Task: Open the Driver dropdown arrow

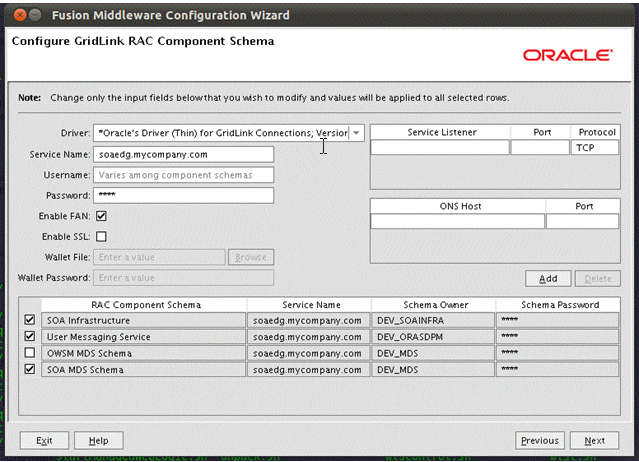Action: pyautogui.click(x=356, y=133)
